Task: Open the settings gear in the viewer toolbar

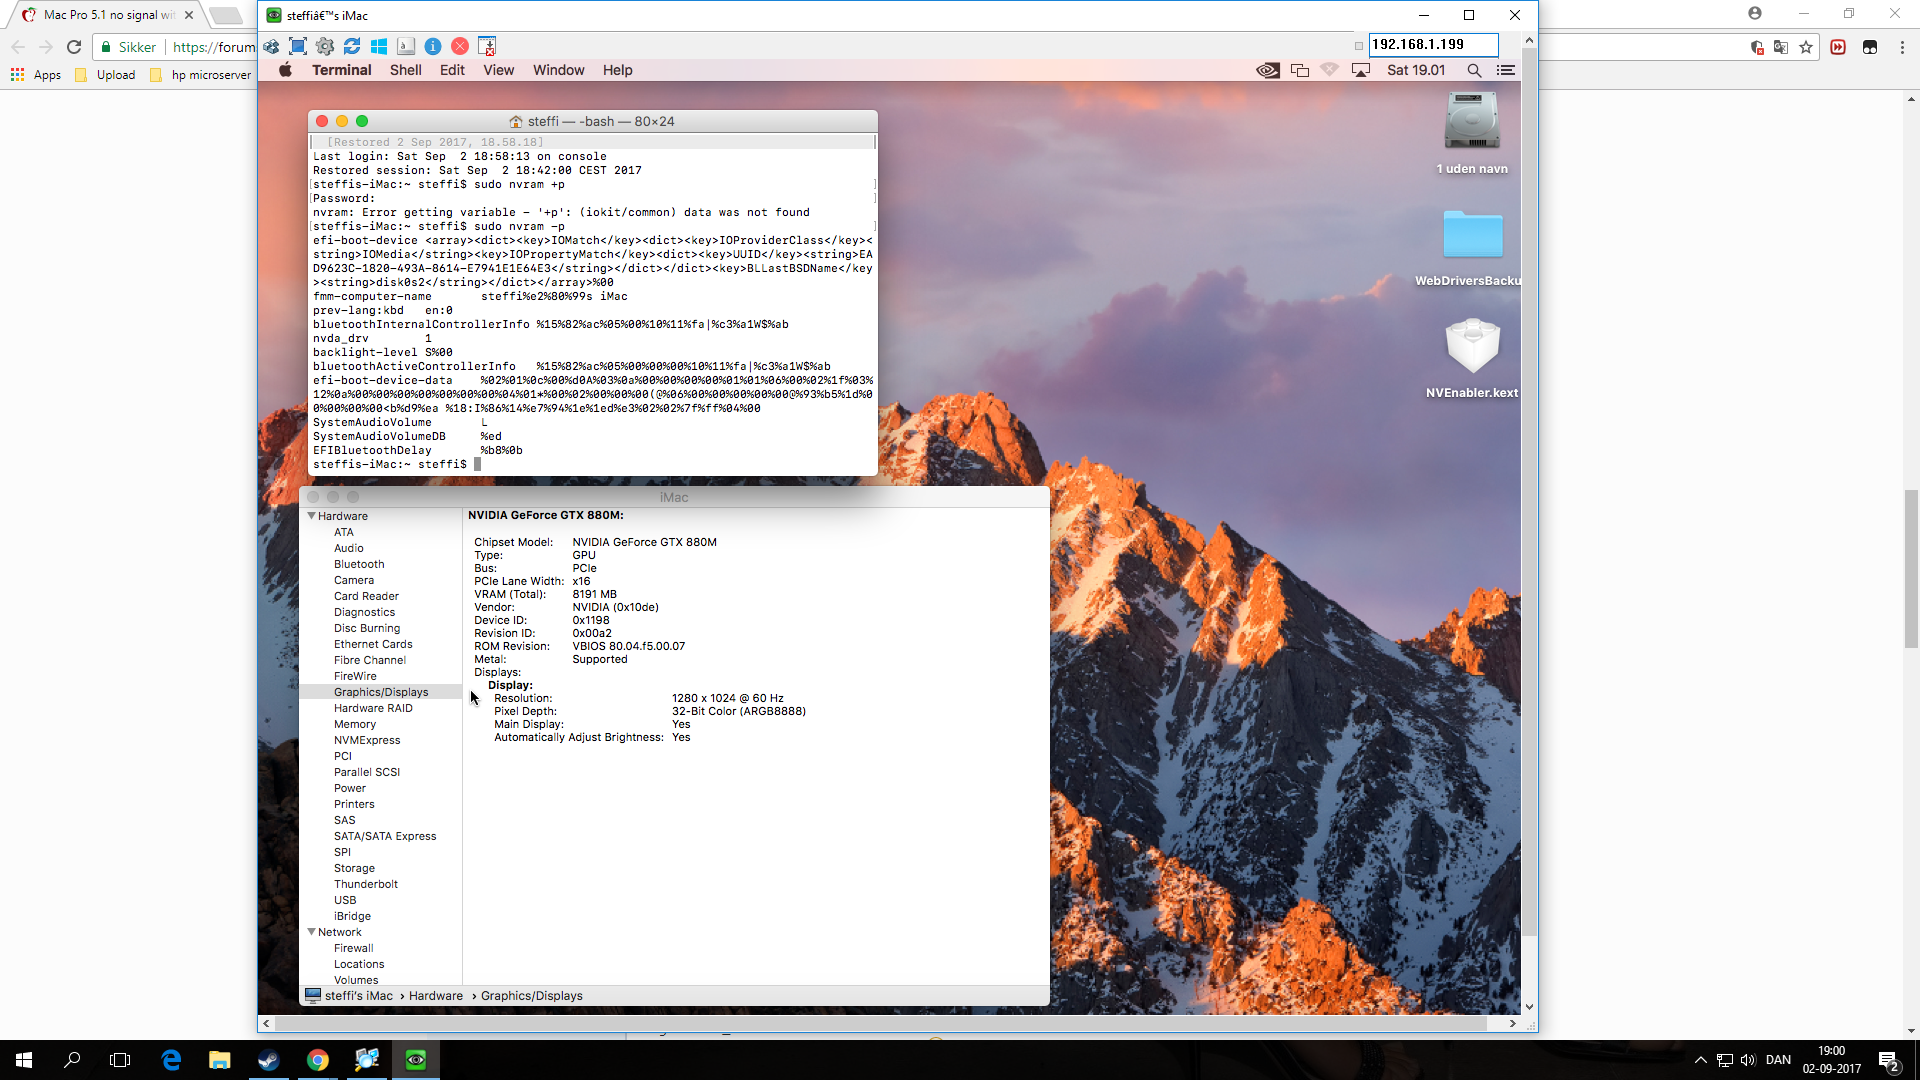Action: click(x=325, y=46)
